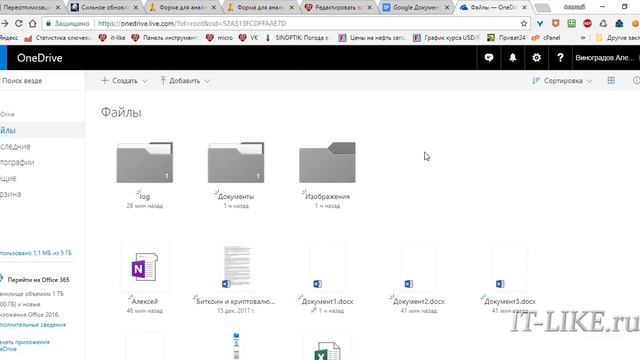Click Дополнительные сведения link
The width and height of the screenshot is (640, 360).
coord(33,325)
